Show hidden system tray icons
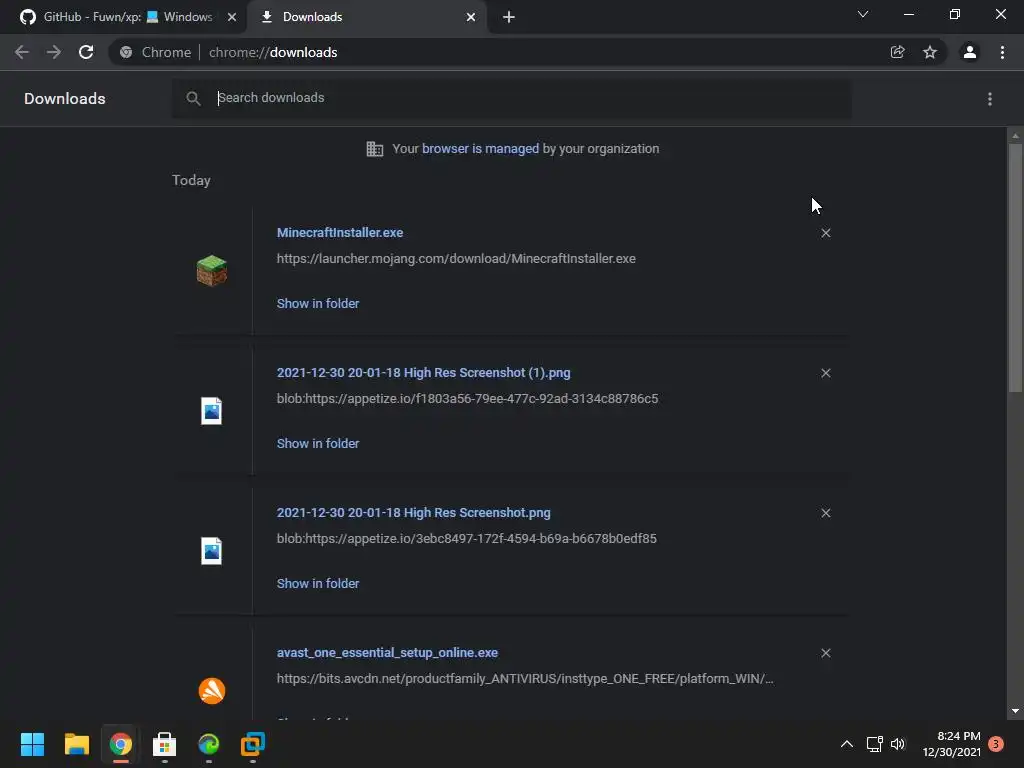 tap(847, 744)
